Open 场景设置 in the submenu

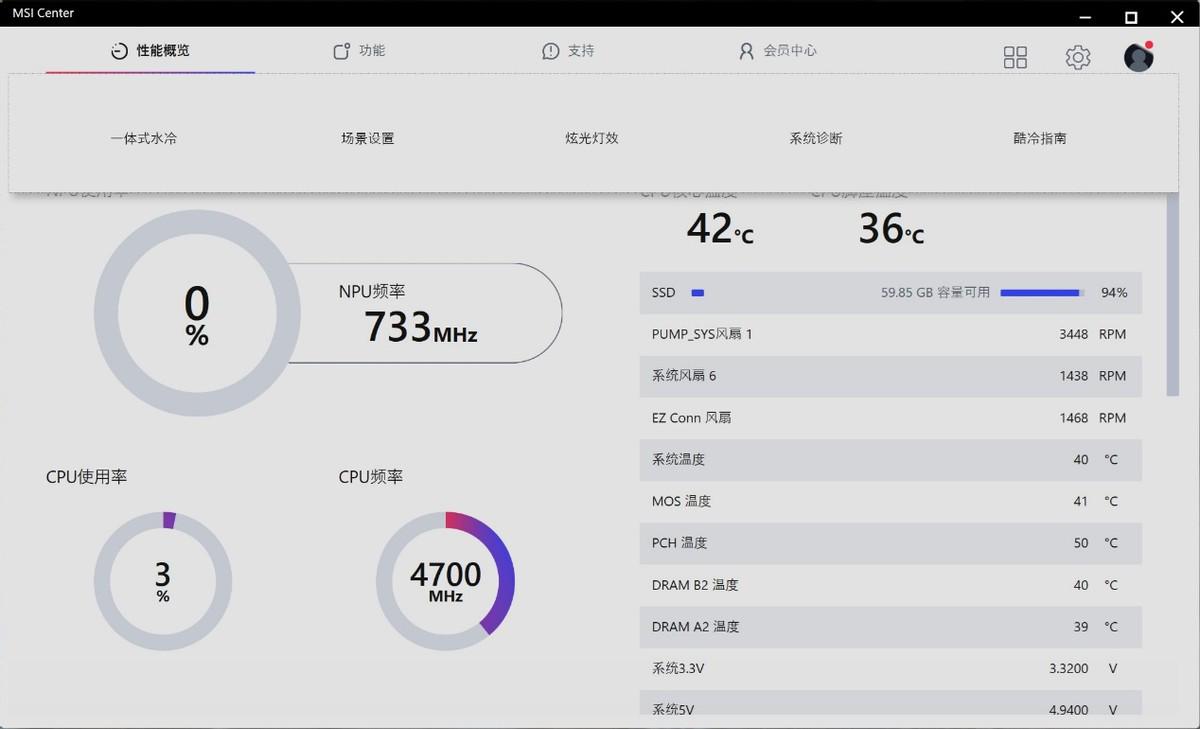pyautogui.click(x=368, y=139)
